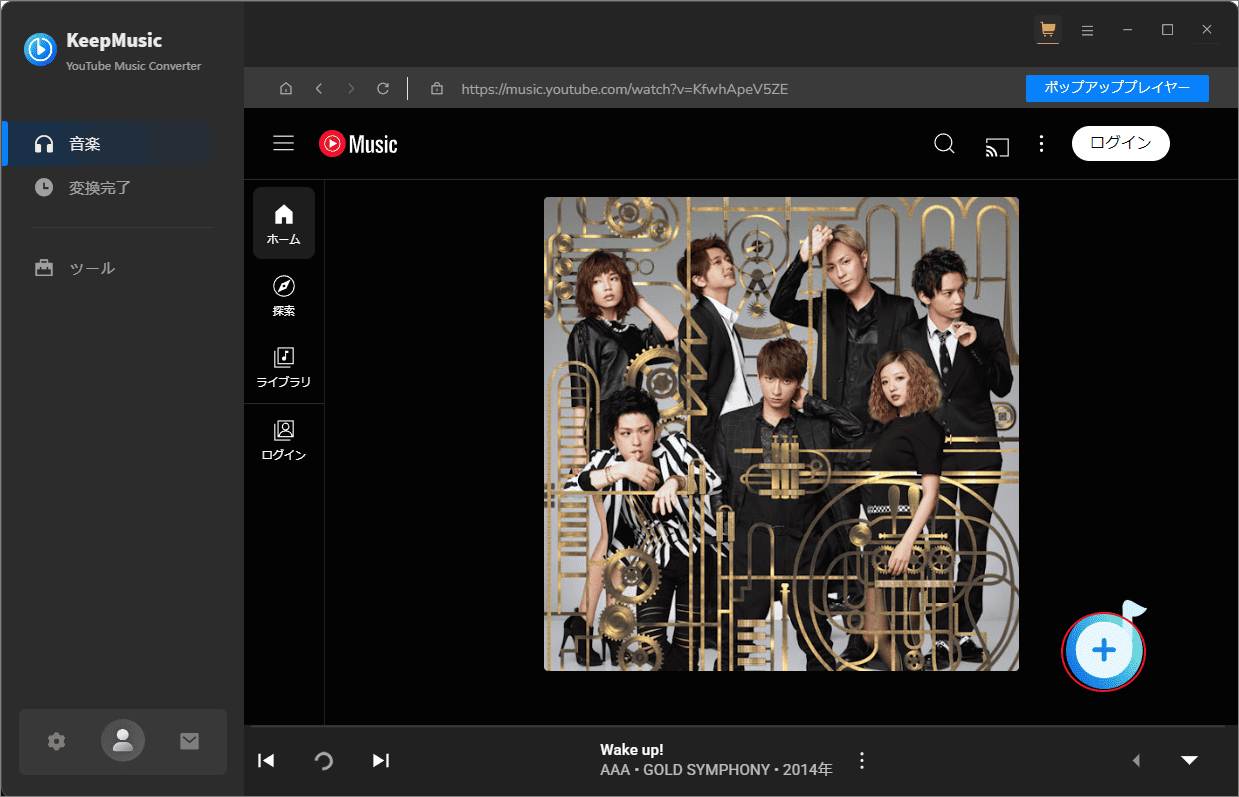This screenshot has height=797, width=1239.
Task: Skip to the next track
Action: (380, 760)
